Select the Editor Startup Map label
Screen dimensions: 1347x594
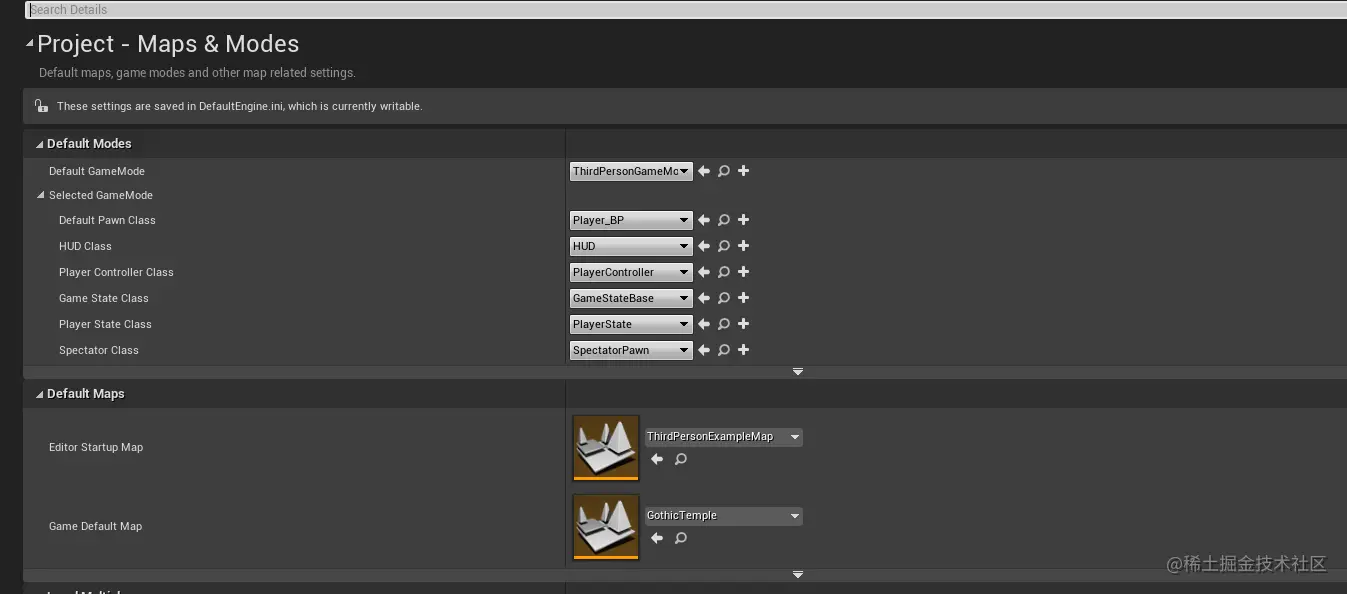(96, 447)
